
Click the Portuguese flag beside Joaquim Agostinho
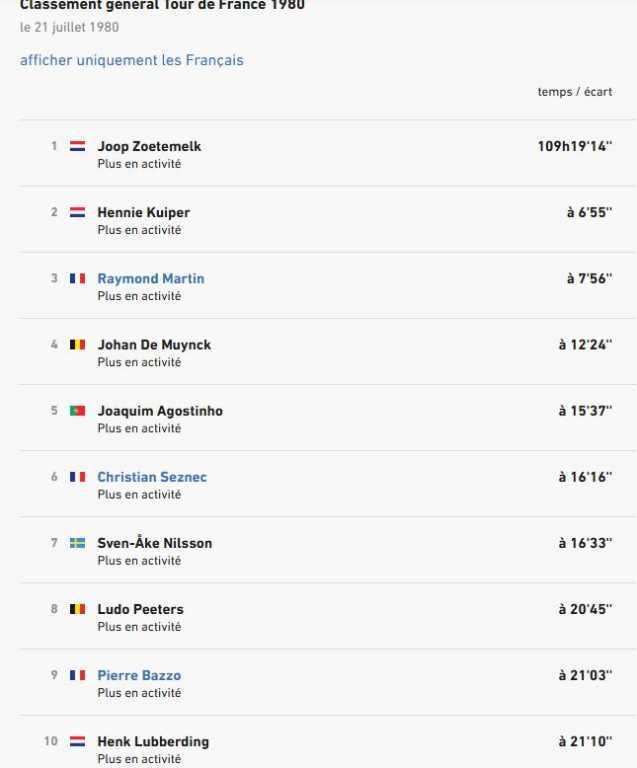77,411
